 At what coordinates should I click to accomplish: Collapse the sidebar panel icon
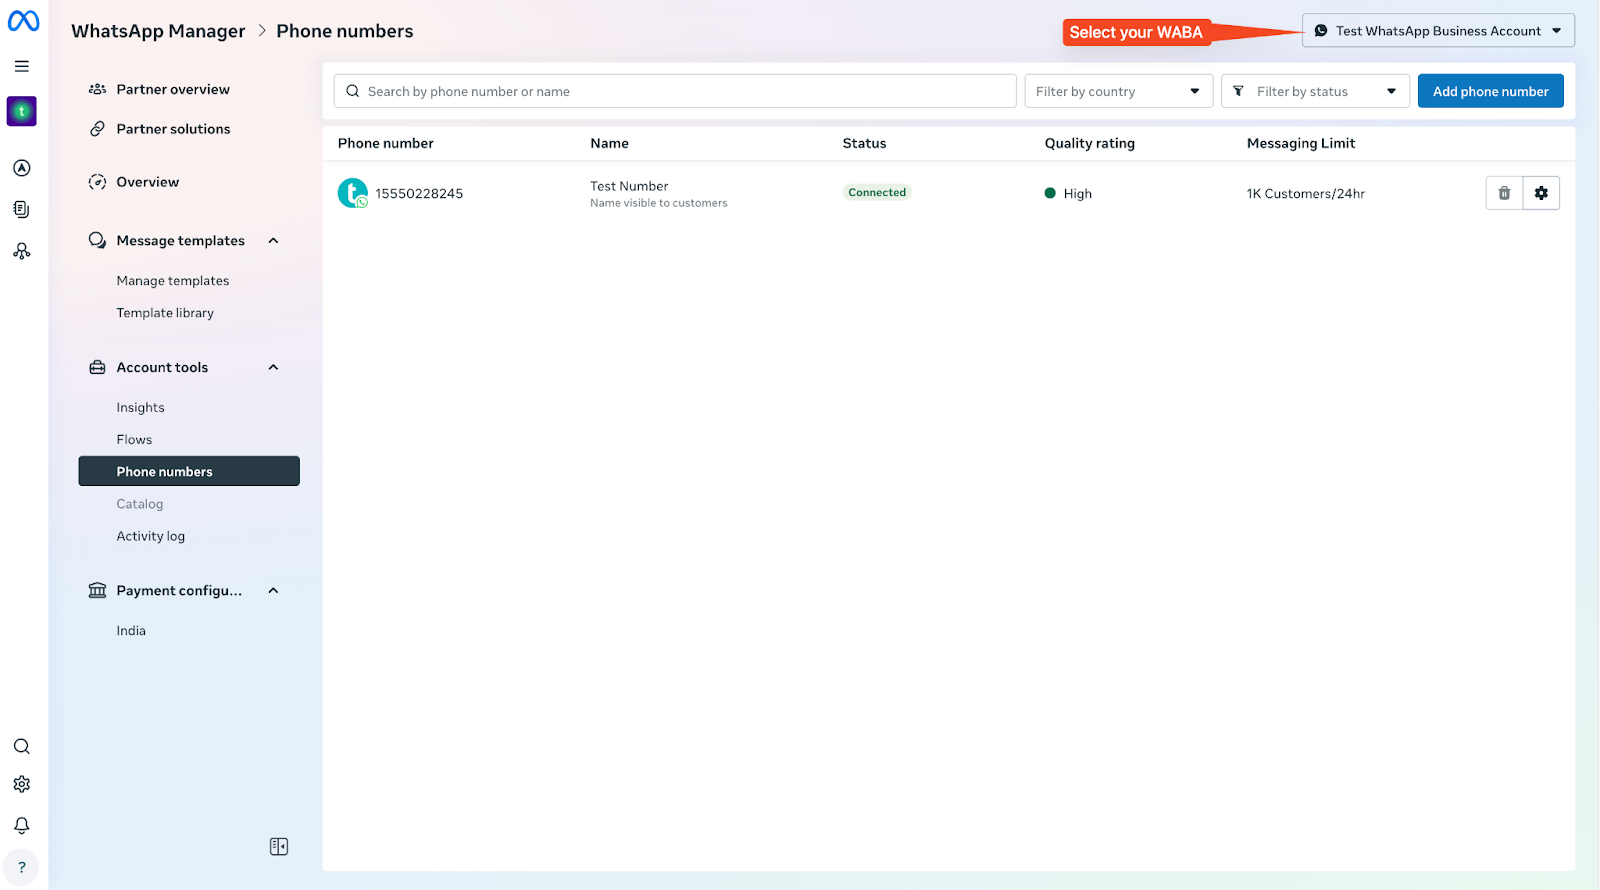pyautogui.click(x=279, y=847)
